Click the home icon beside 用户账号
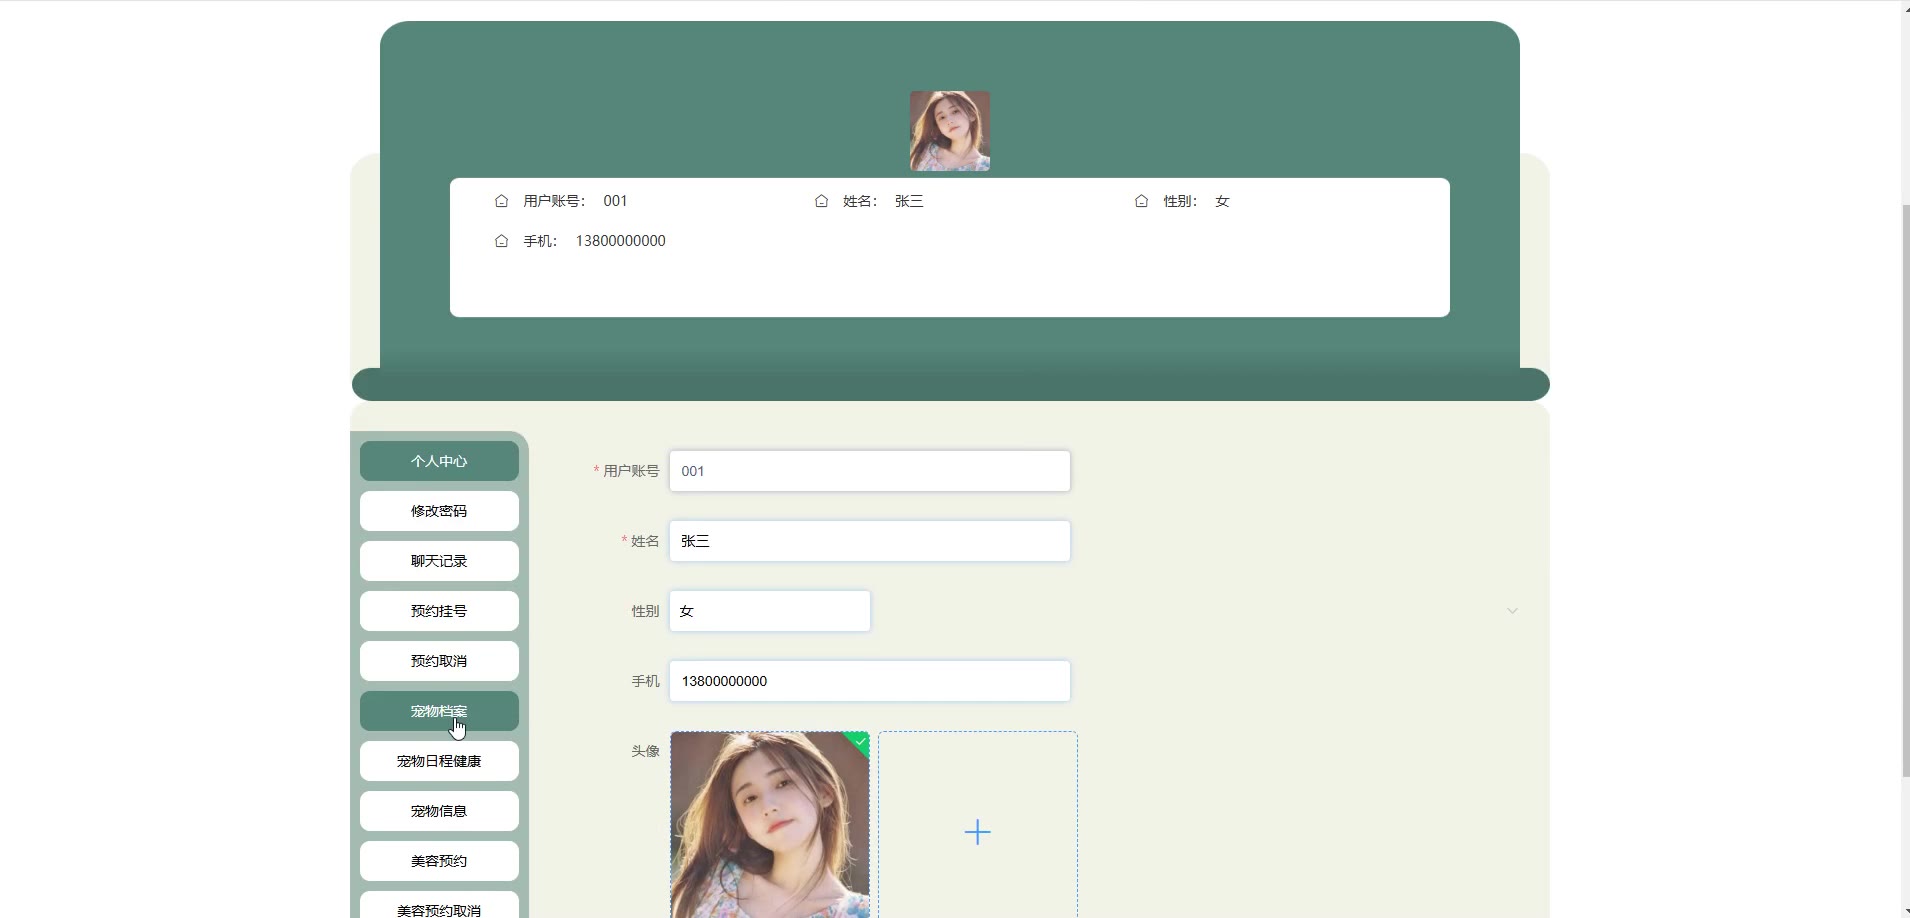1910x918 pixels. pyautogui.click(x=501, y=201)
